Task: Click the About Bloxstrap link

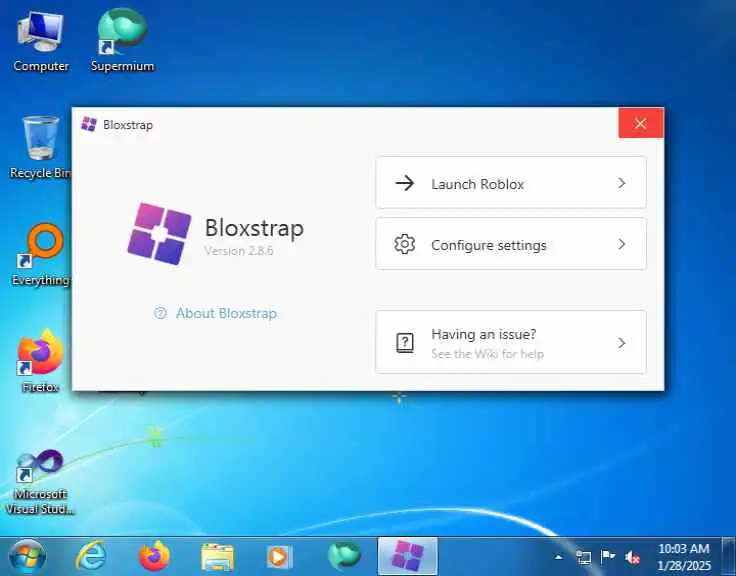Action: pos(226,313)
